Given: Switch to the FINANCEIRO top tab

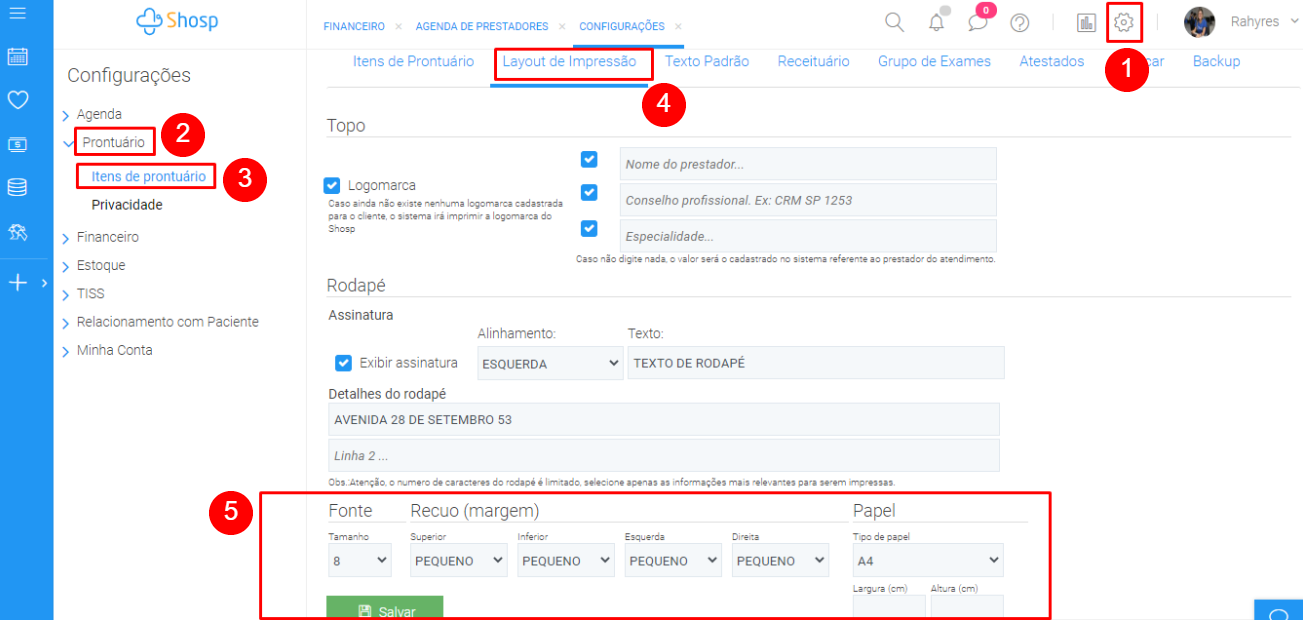Looking at the screenshot, I should tap(354, 26).
